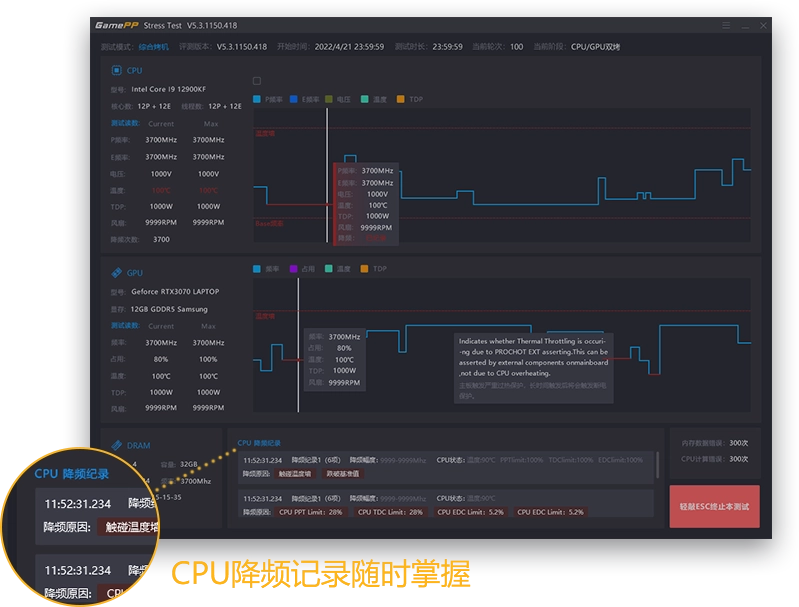Screen dimensions: 799x607
Task: Click the CPU chip section icon
Action: click(117, 70)
